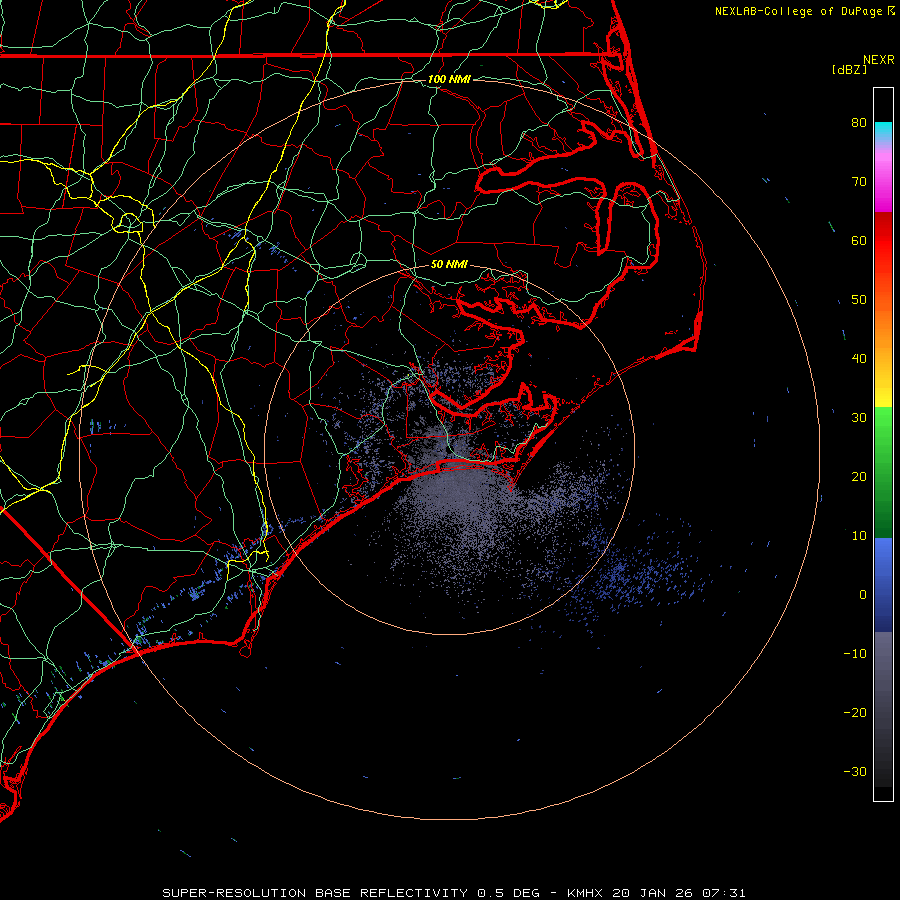Click the "SUPER-RESOLUTION BASE REFLECTIVITY 0.5 DEG" caption
Viewport: 900px width, 900px height.
(351, 893)
